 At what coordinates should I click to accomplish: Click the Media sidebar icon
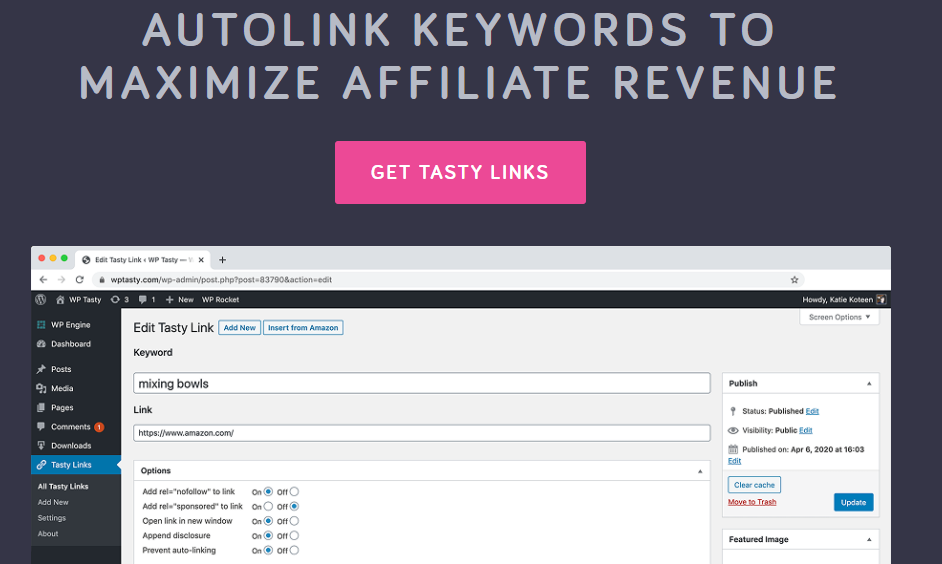(41, 389)
